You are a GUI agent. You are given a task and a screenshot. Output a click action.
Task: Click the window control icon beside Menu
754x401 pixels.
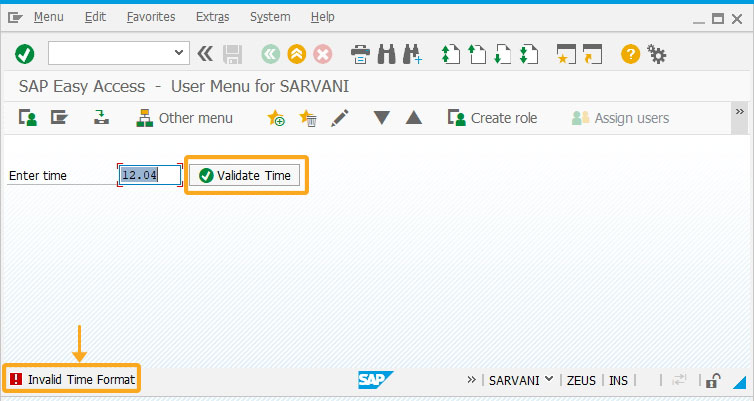click(15, 18)
